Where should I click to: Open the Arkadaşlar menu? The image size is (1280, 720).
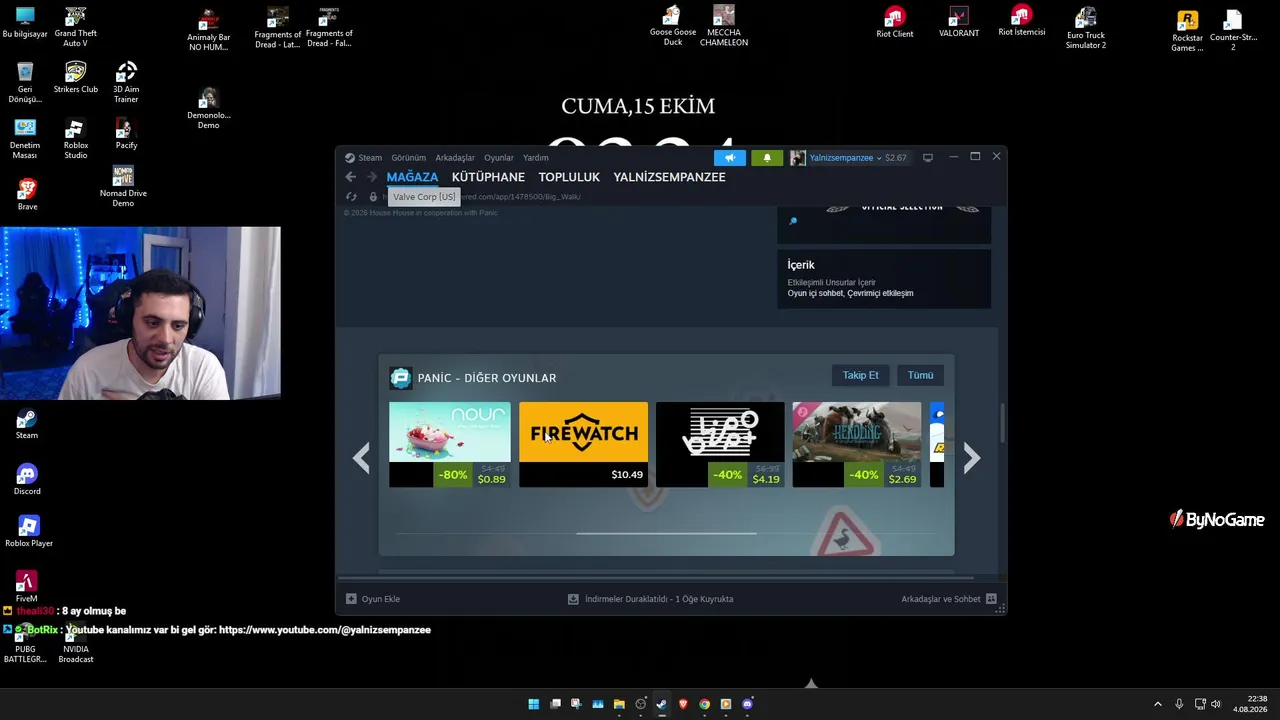tap(455, 158)
